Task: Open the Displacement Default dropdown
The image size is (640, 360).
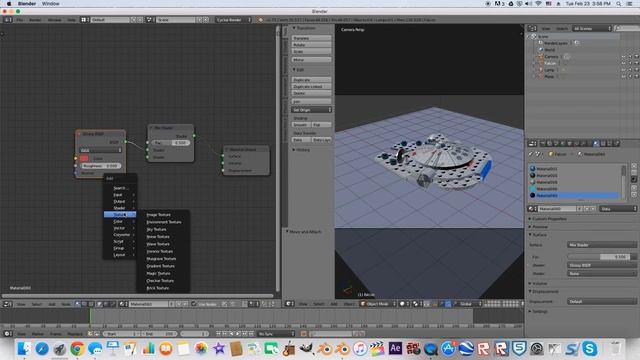Action: pyautogui.click(x=602, y=302)
